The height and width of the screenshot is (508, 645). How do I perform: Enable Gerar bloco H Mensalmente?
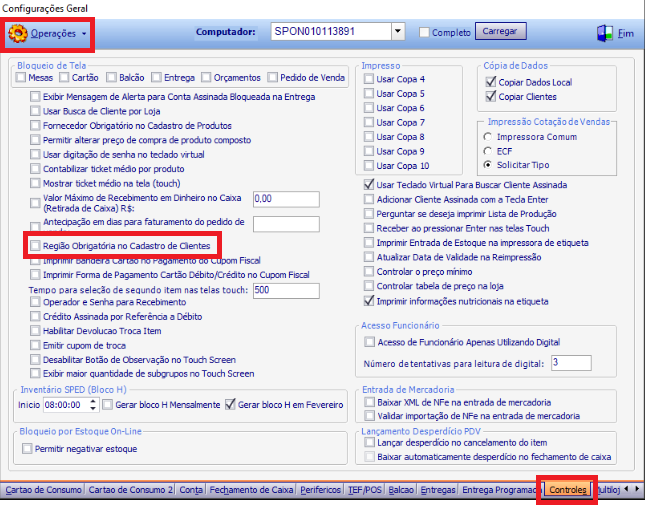108,405
